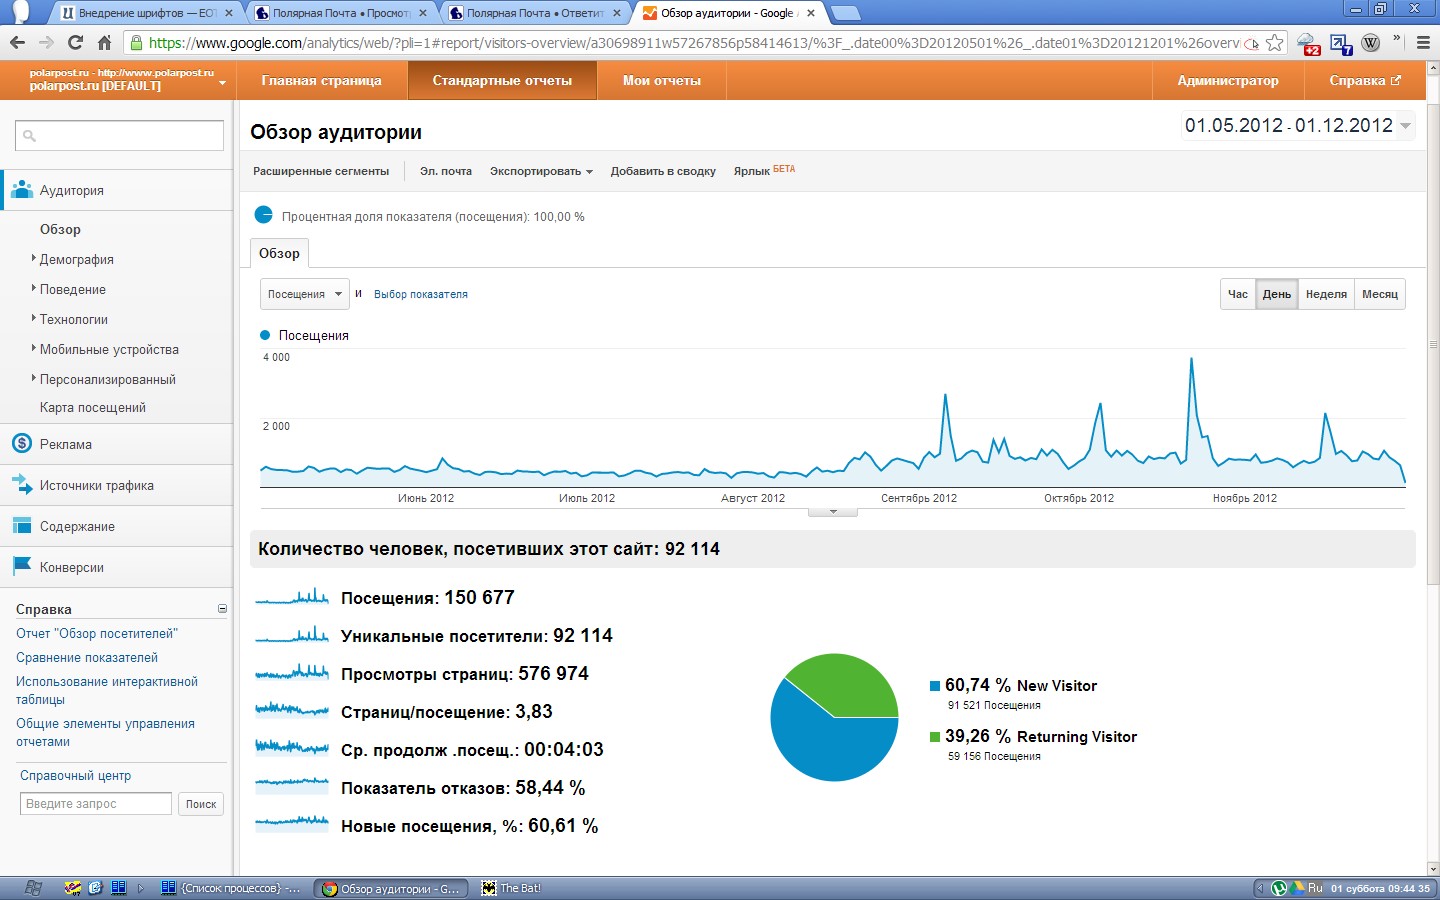Click the Источники трафика arrow icon
This screenshot has width=1440, height=900.
click(22, 485)
